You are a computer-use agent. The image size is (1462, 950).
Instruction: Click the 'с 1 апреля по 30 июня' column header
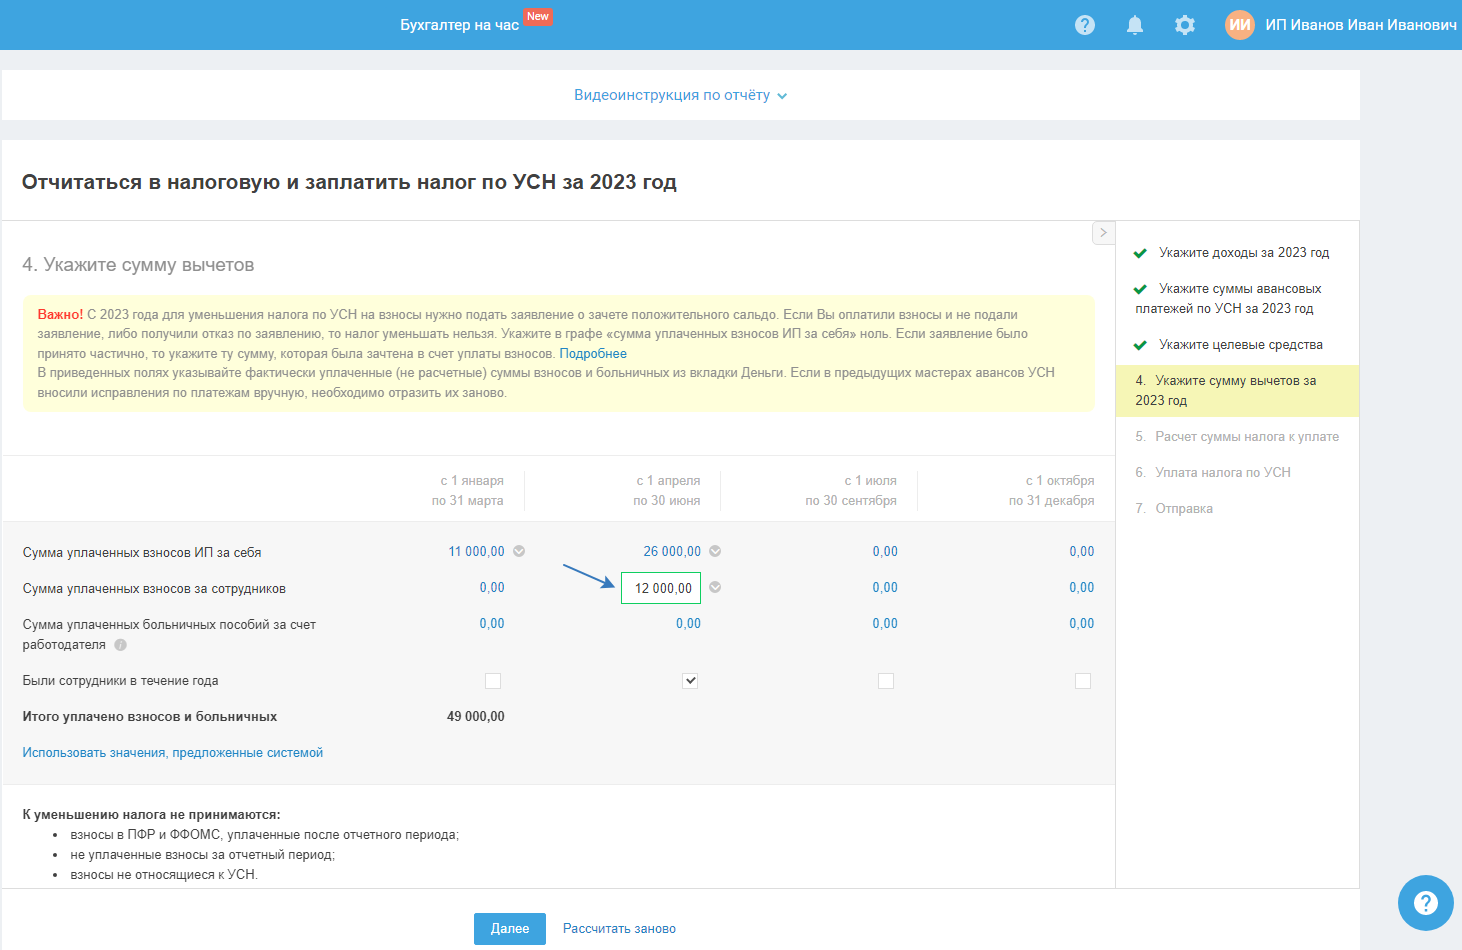point(667,491)
